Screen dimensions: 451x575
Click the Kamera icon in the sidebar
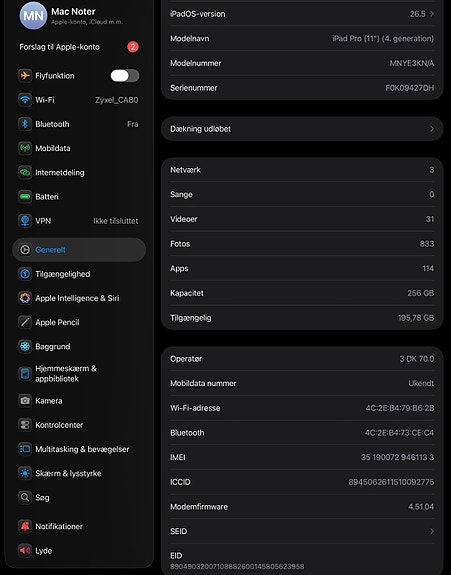25,401
